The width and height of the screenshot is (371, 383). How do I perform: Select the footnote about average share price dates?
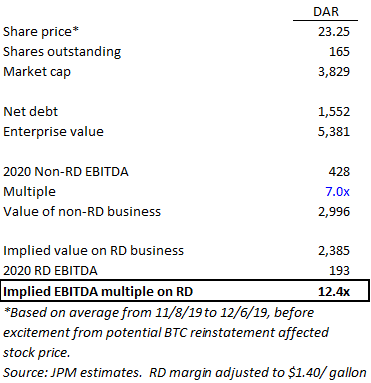(x=166, y=332)
